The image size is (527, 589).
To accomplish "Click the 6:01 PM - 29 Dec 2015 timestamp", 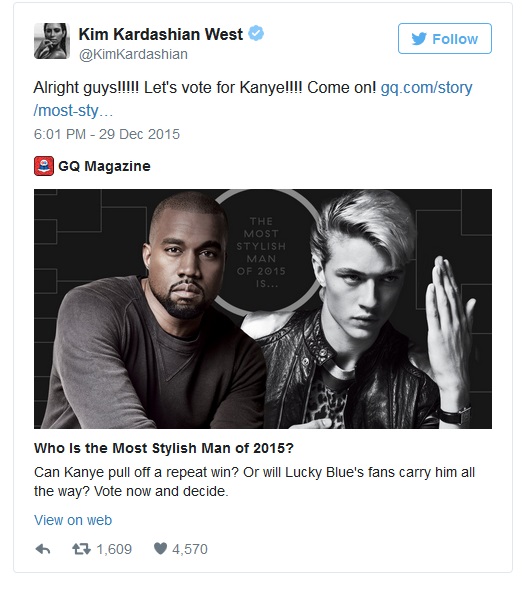I will (107, 134).
